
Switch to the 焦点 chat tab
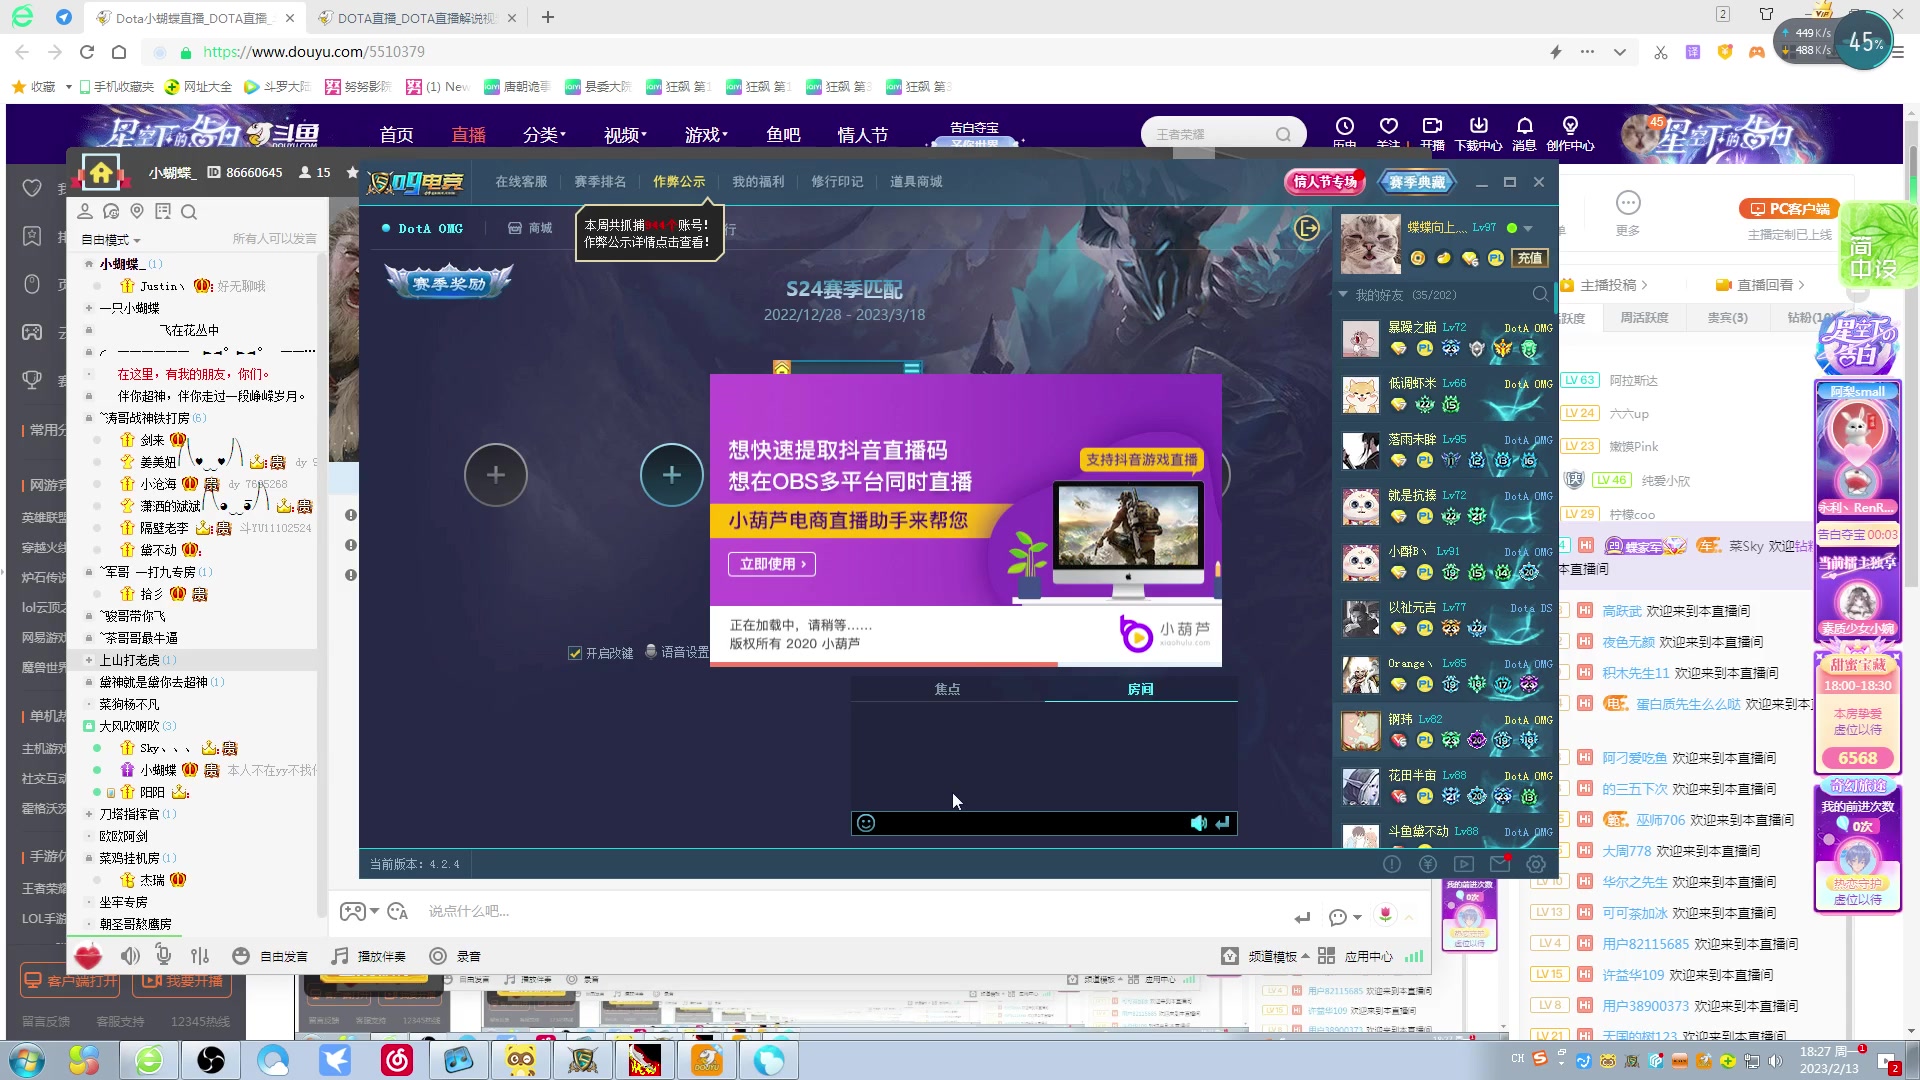tap(947, 689)
